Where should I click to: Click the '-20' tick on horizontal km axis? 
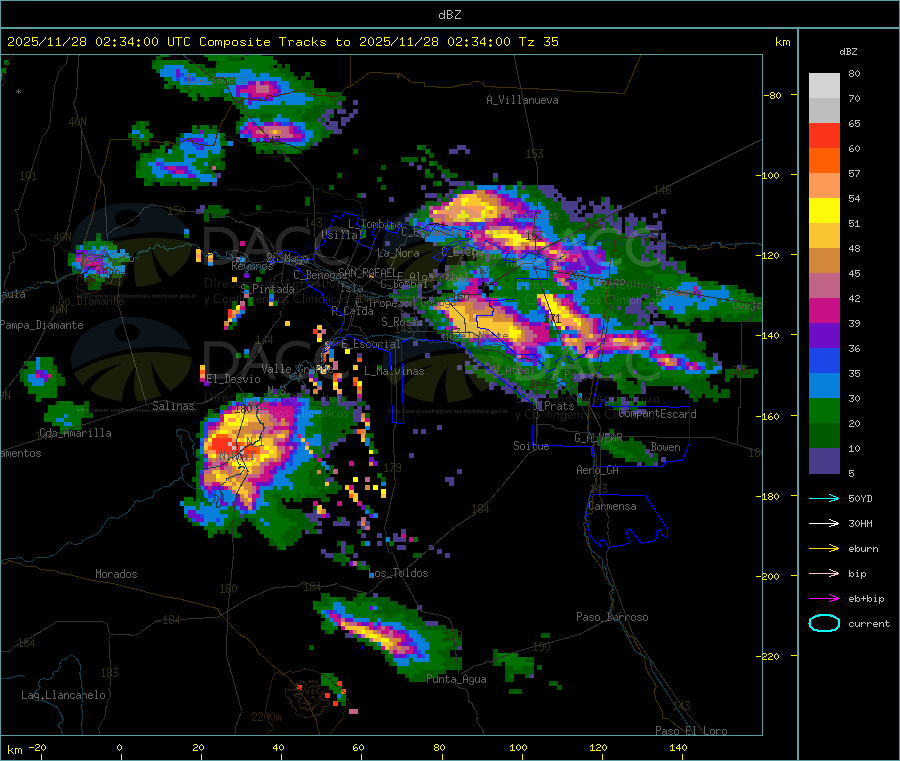[37, 747]
